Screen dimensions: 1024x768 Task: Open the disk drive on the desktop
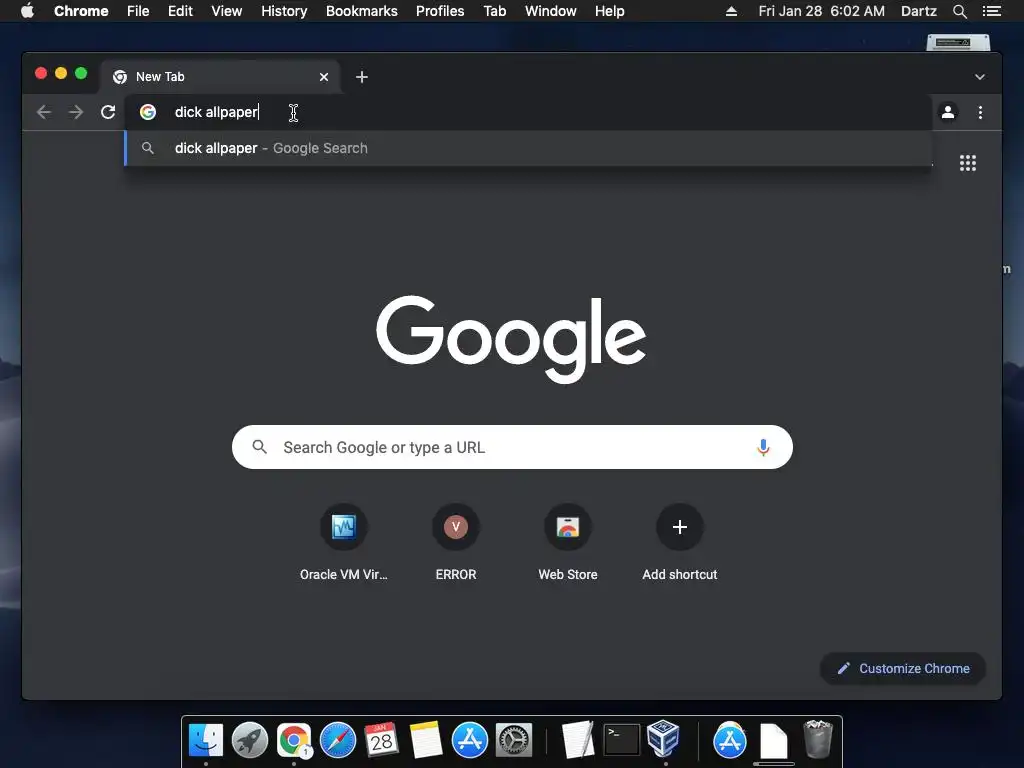point(958,42)
